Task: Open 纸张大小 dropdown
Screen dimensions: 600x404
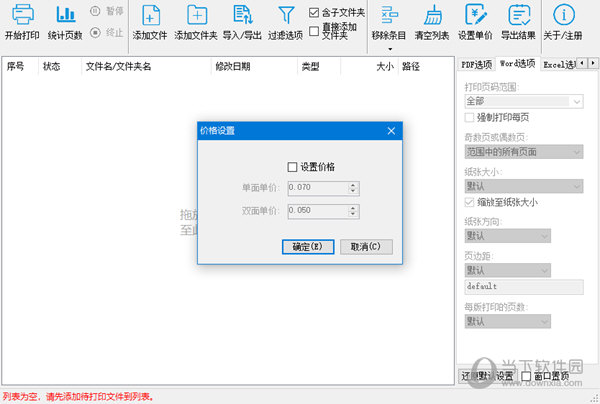Action: click(x=524, y=186)
